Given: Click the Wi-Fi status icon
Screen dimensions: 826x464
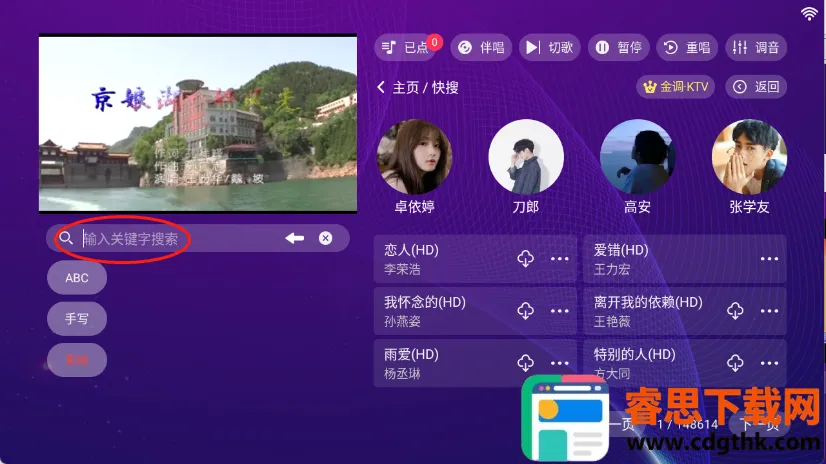Looking at the screenshot, I should 809,14.
